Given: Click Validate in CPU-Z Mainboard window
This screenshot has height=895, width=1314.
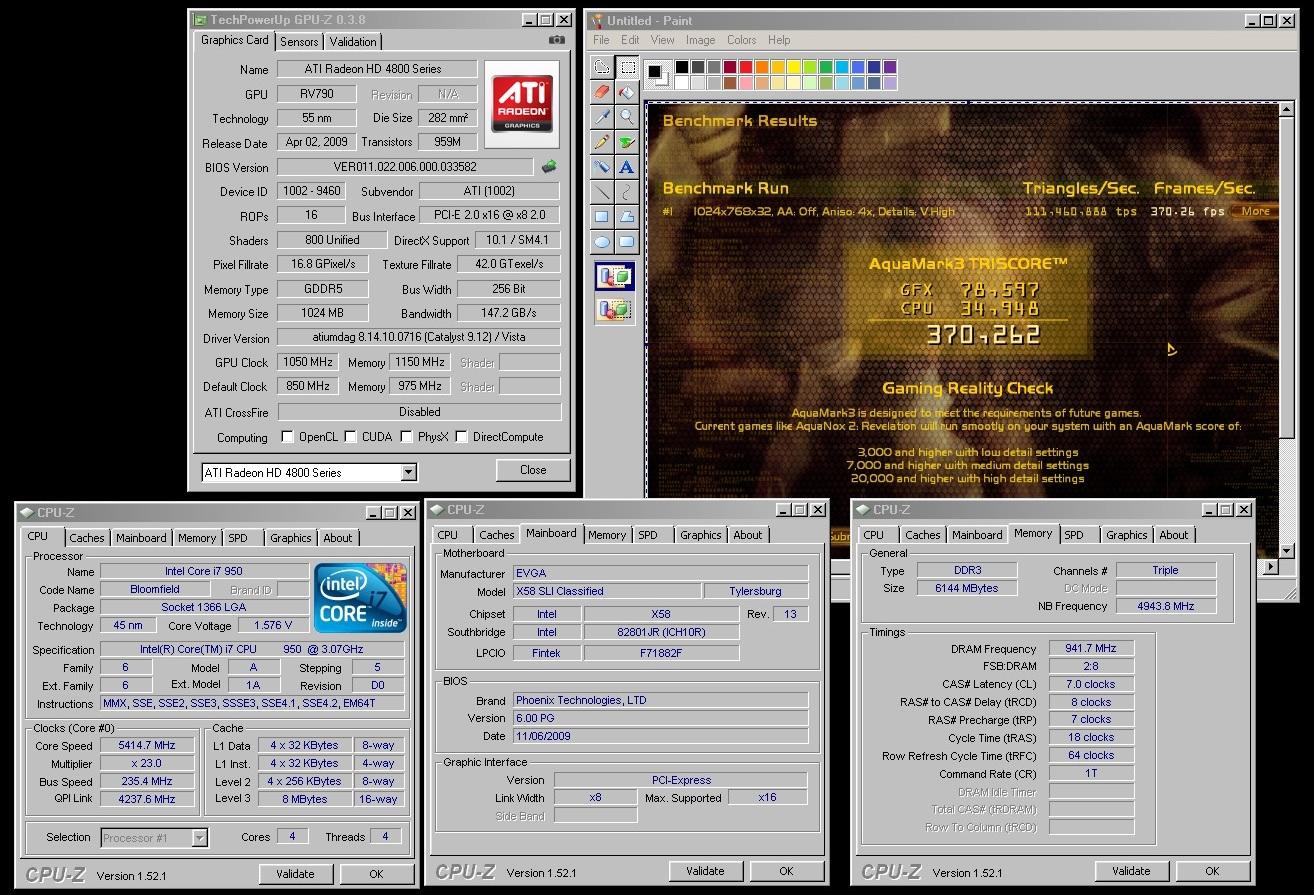Looking at the screenshot, I should click(705, 871).
